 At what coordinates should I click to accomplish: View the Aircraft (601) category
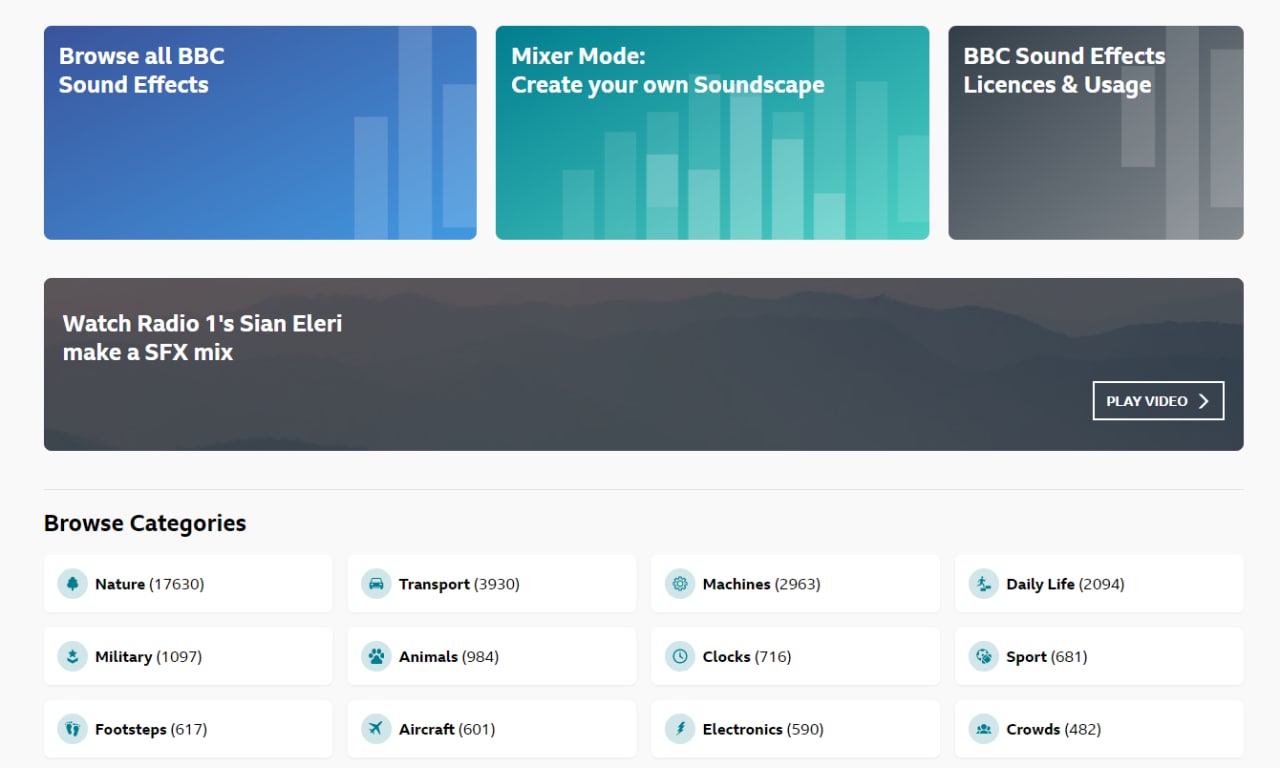point(492,729)
